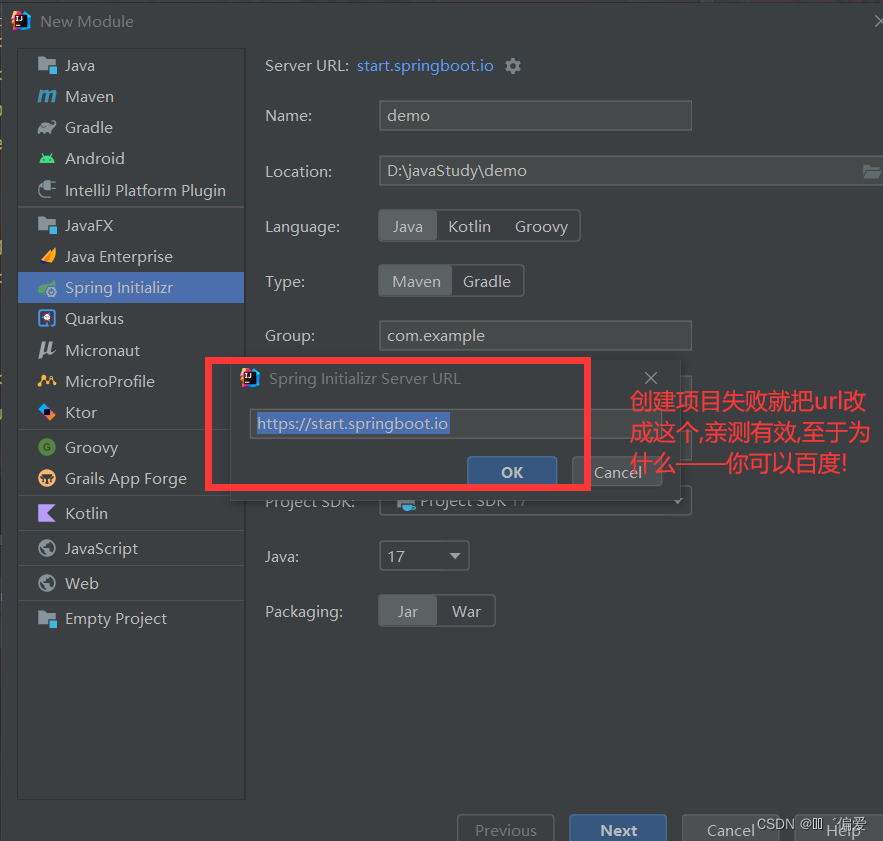Click the Spring Initializr leaf icon
Screen dimensions: 883x841
point(47,288)
